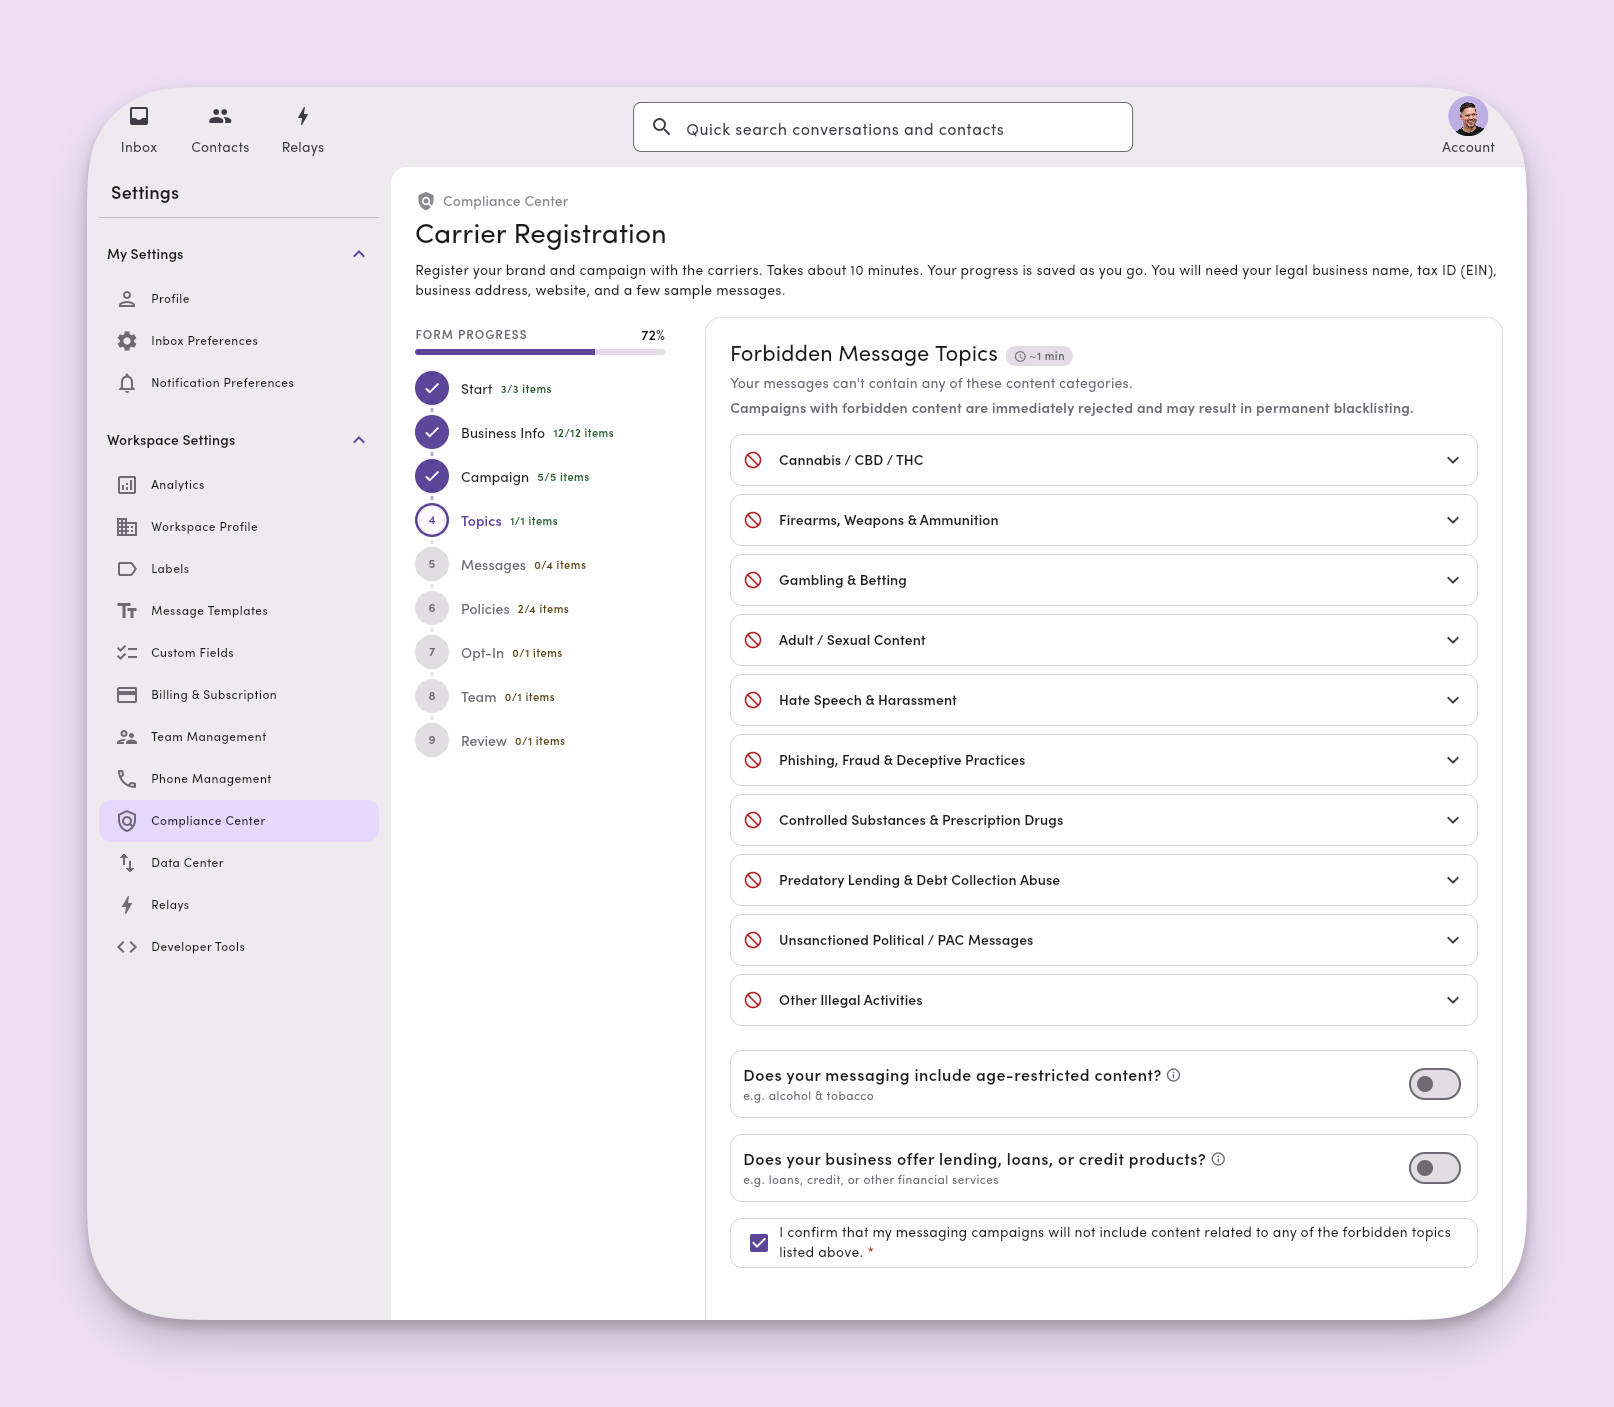
Task: Click the Compliance Center breadcrumb shield icon
Action: pos(426,201)
